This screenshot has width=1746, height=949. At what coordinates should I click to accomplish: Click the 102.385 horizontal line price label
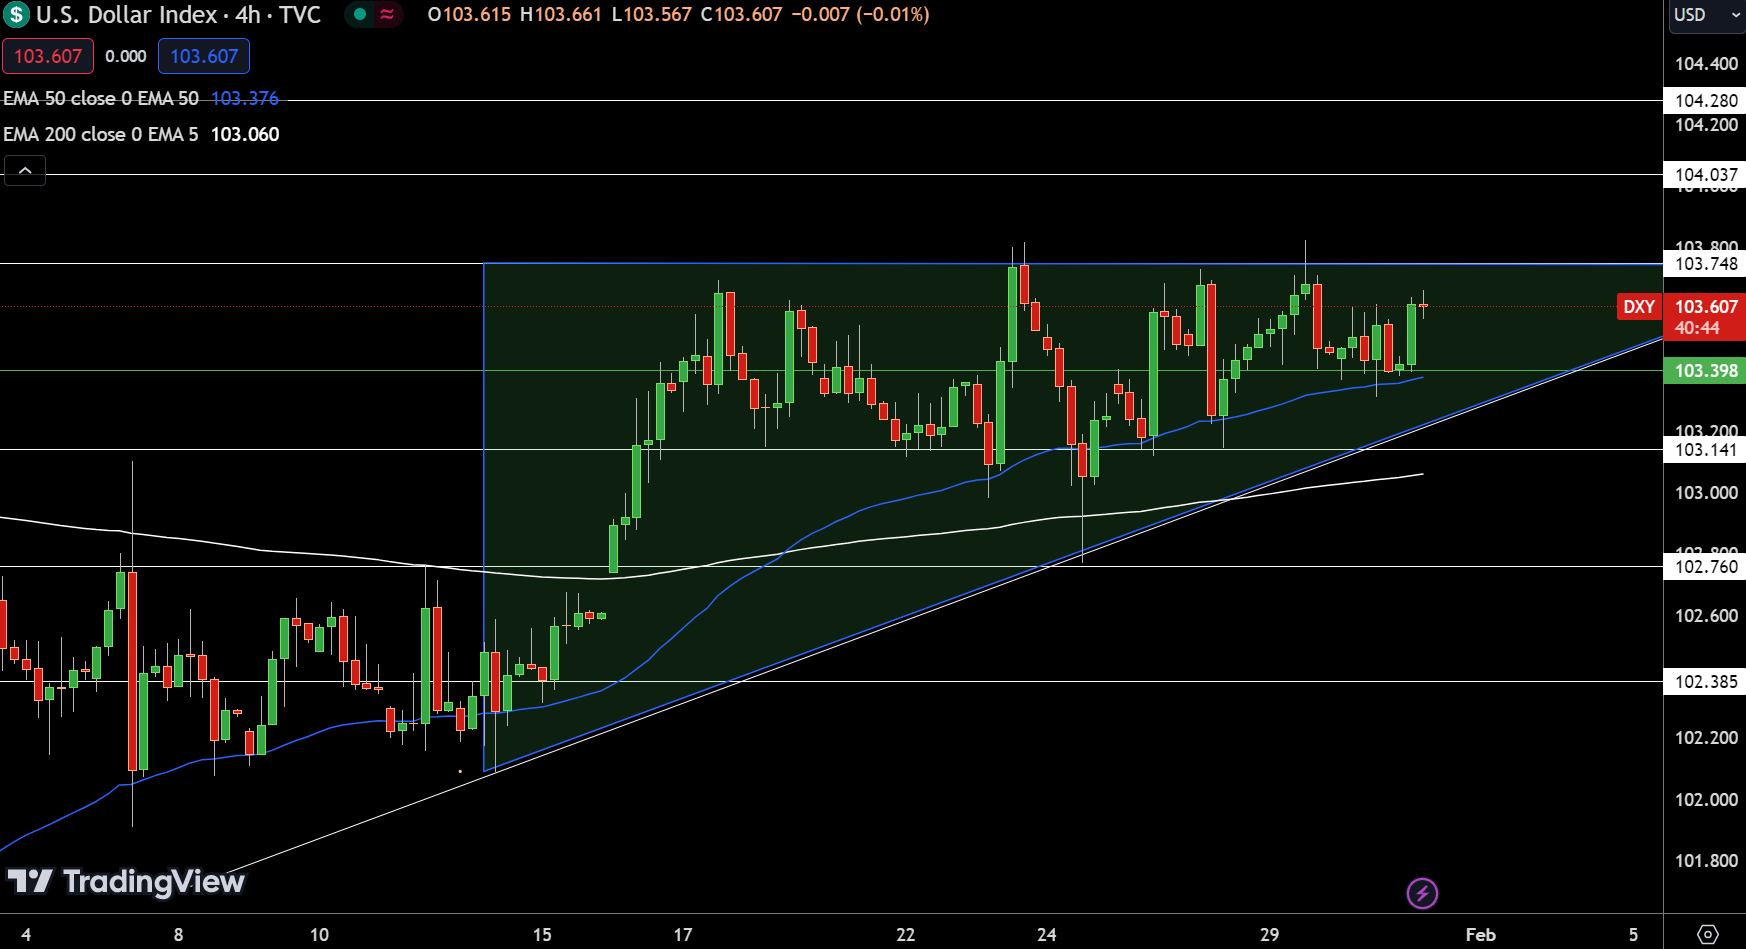pyautogui.click(x=1706, y=681)
